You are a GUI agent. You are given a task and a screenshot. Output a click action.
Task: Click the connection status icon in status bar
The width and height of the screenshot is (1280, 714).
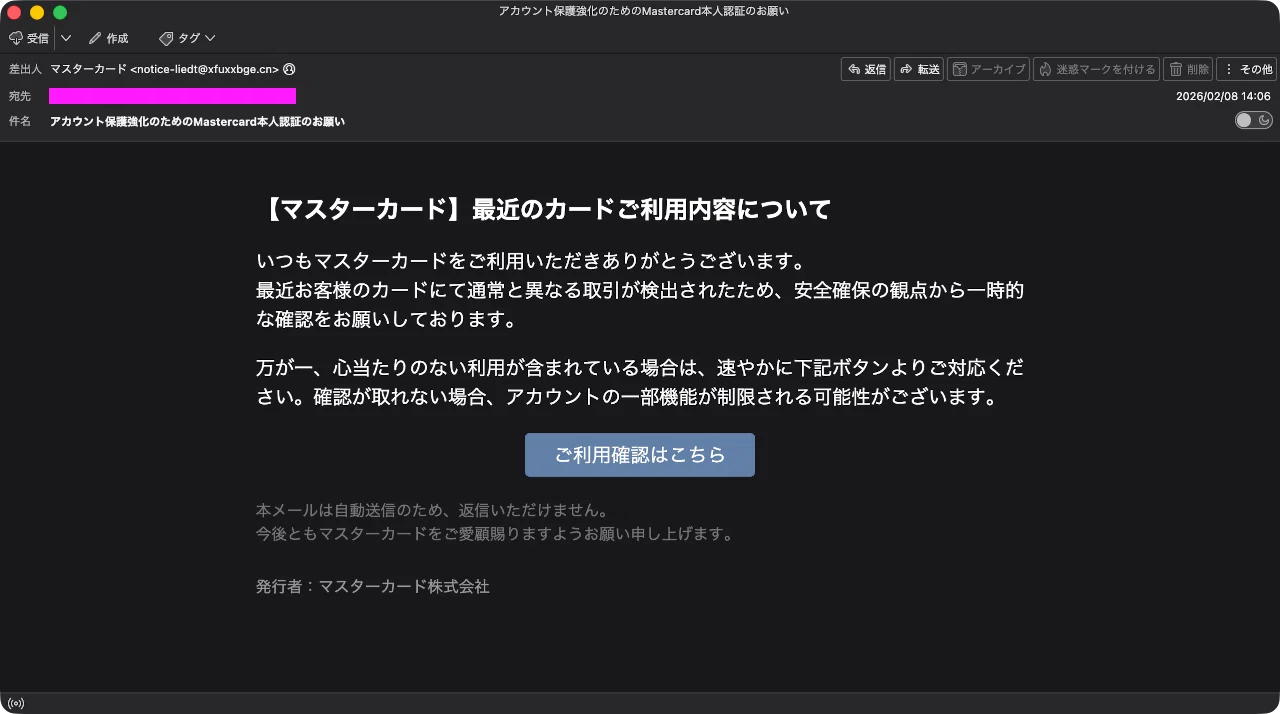click(x=15, y=704)
